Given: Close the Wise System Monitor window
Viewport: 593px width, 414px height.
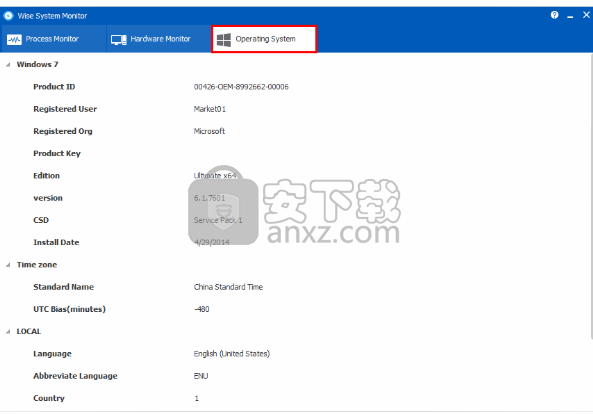Looking at the screenshot, I should click(x=586, y=15).
